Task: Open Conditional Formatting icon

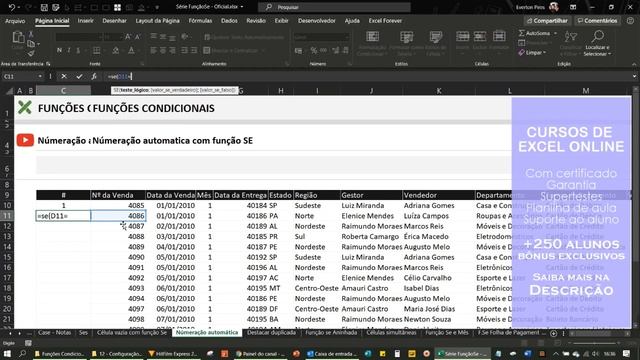Action: [x=372, y=37]
